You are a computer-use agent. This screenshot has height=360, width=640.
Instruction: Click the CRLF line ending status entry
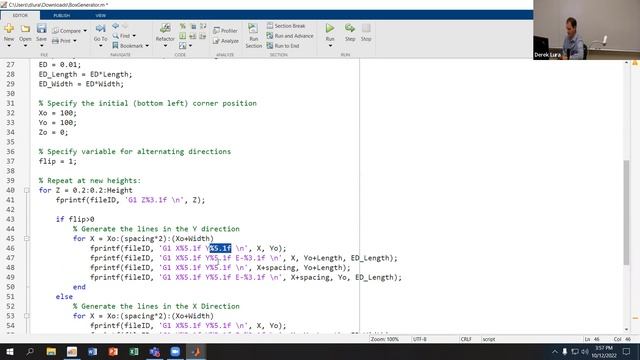(x=466, y=339)
